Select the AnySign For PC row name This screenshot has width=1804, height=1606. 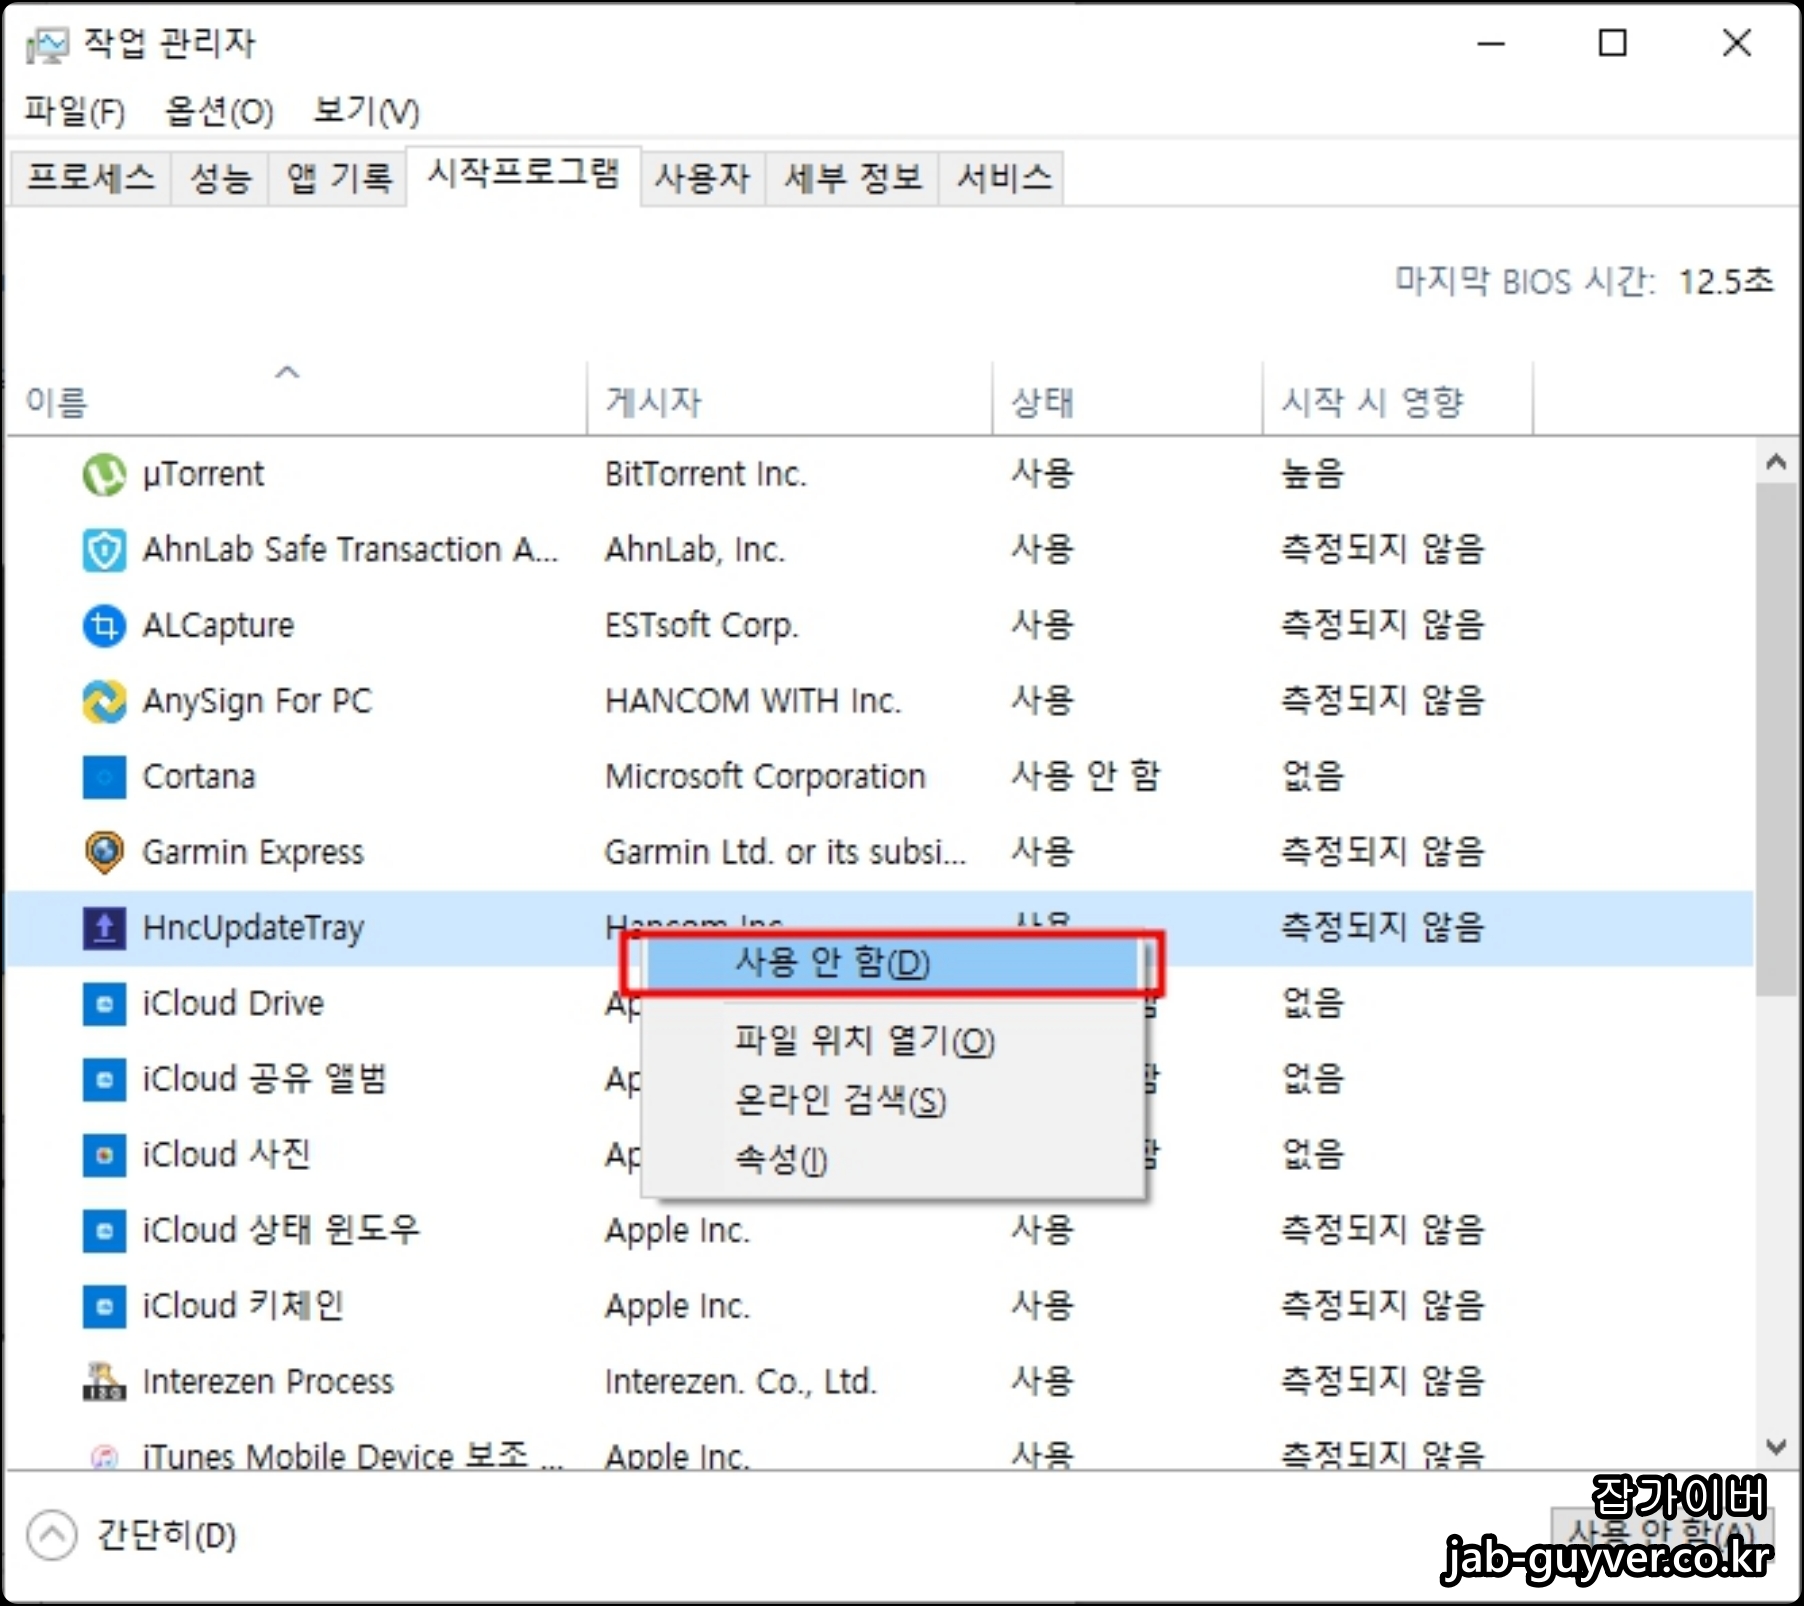[257, 701]
